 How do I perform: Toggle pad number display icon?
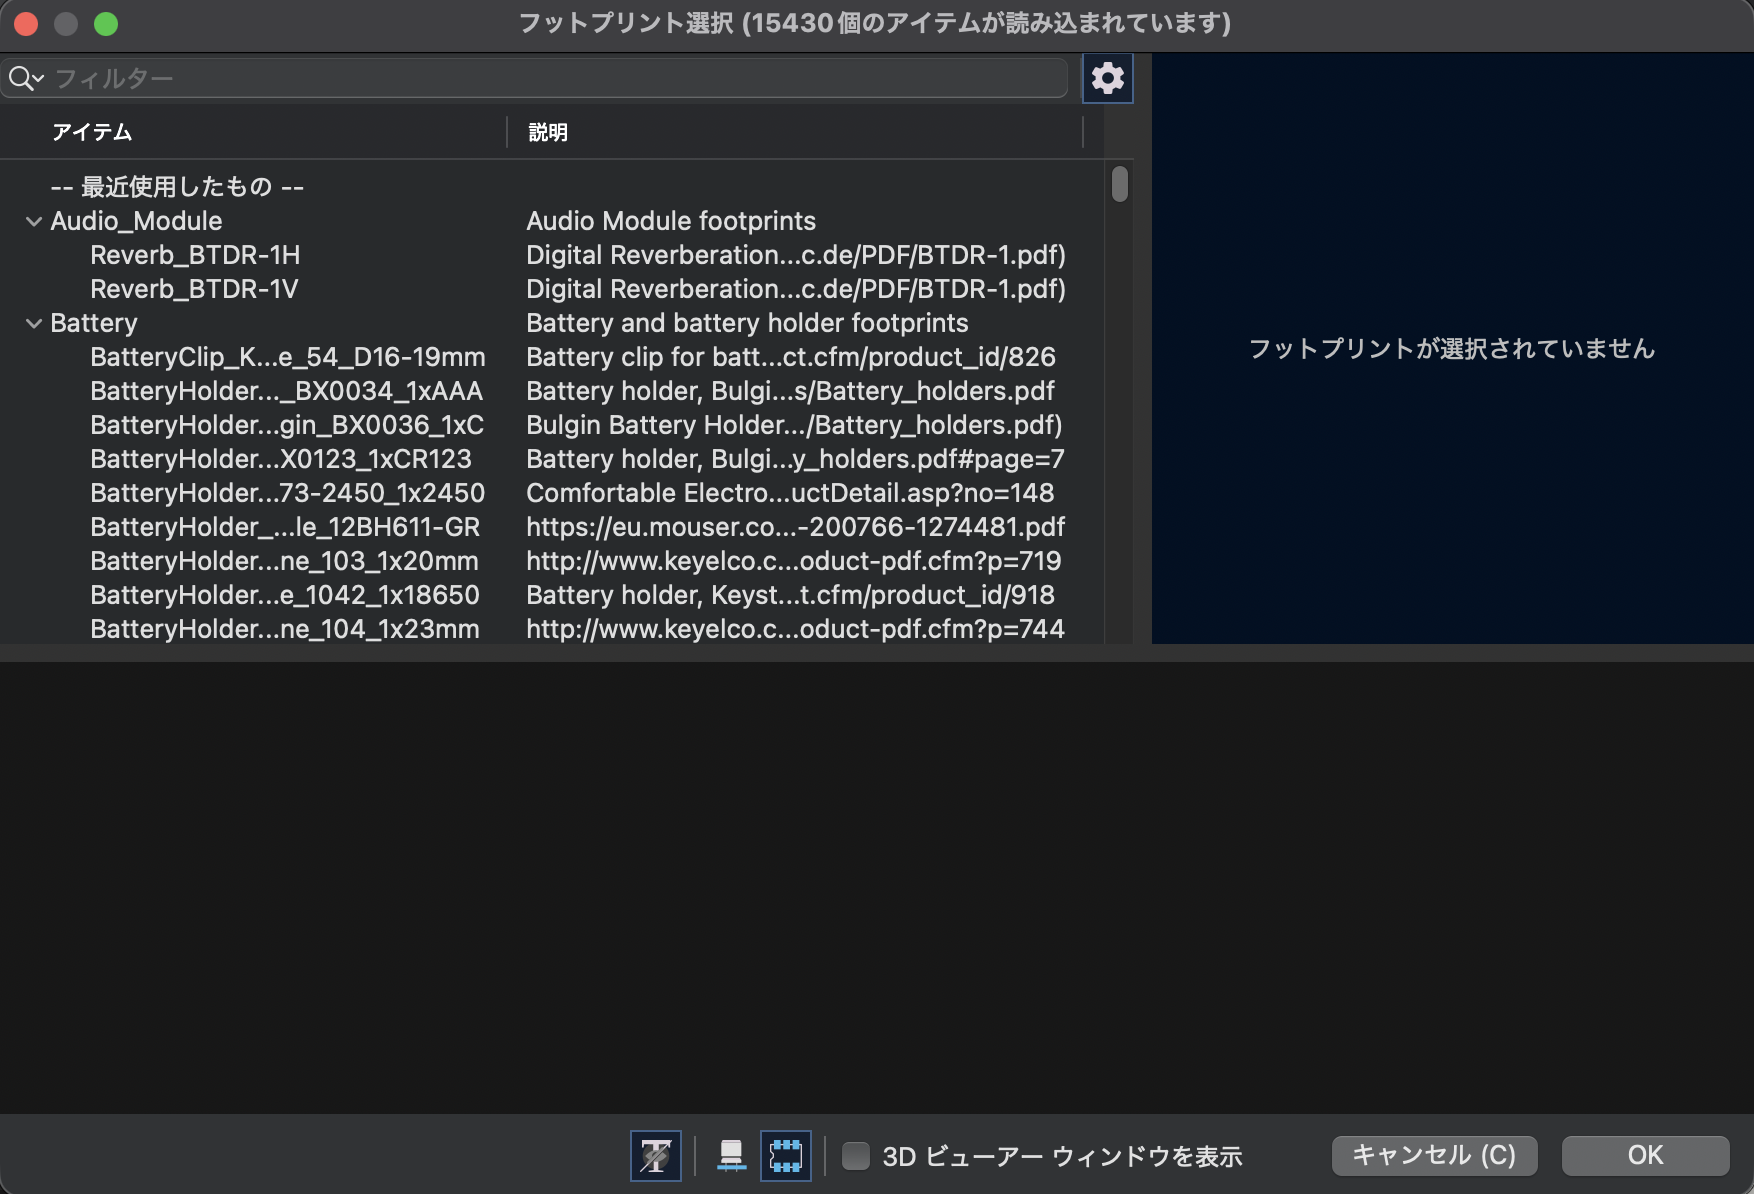coord(731,1156)
